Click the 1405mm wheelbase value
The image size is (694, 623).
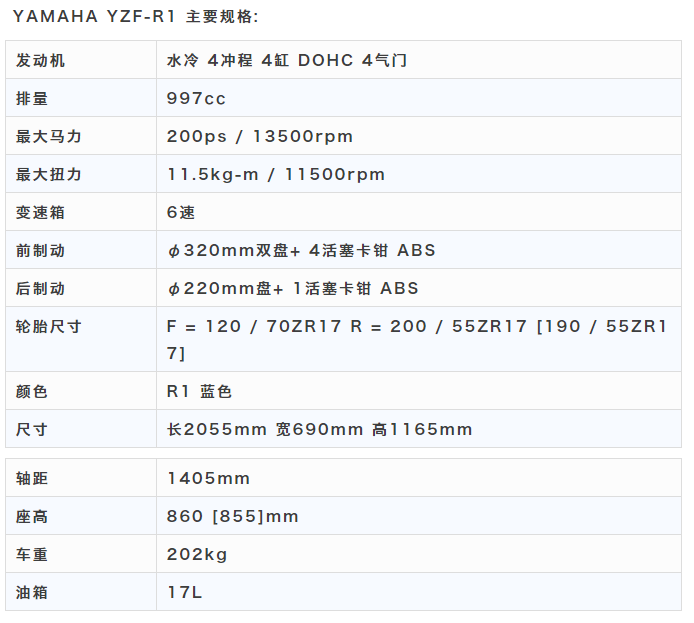(x=208, y=478)
